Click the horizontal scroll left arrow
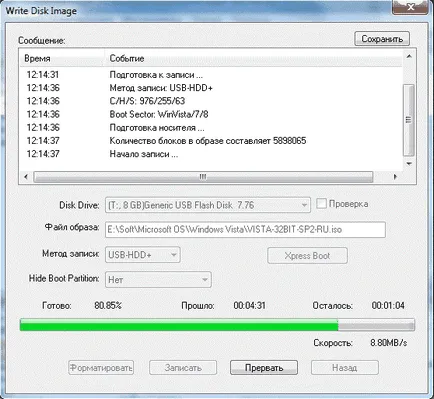This screenshot has height=399, width=434. pos(26,177)
